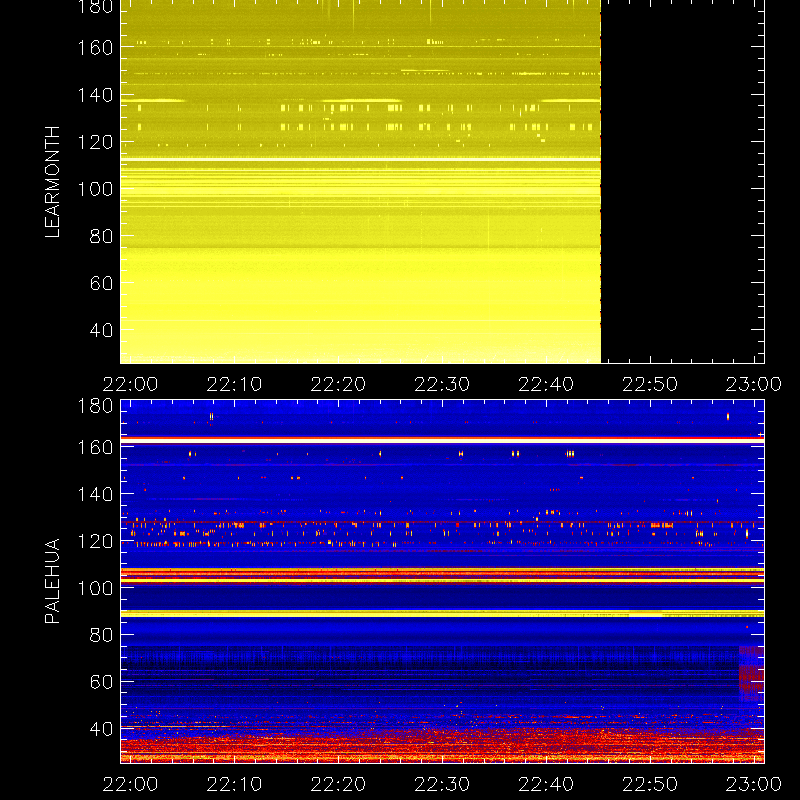The image size is (800, 800).
Task: Pick the 80 tick label on Palehua axis
Action: [x=101, y=635]
